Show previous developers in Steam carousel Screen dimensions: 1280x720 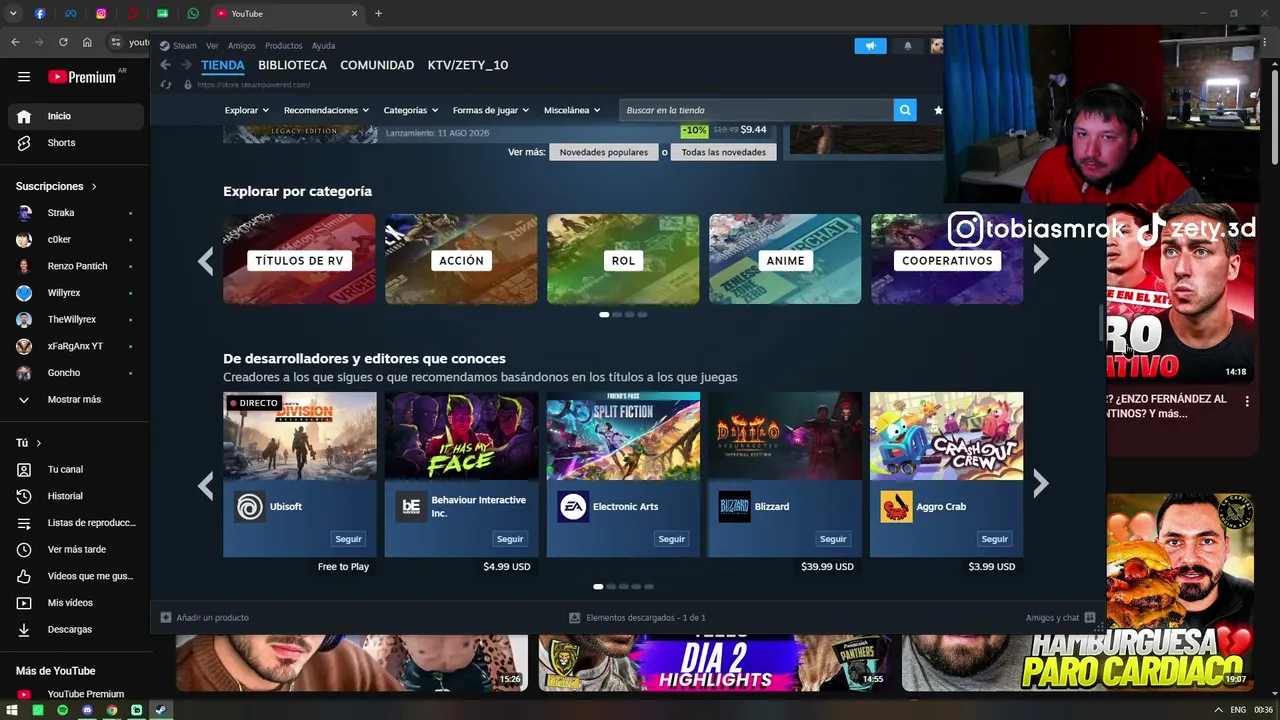(x=206, y=485)
